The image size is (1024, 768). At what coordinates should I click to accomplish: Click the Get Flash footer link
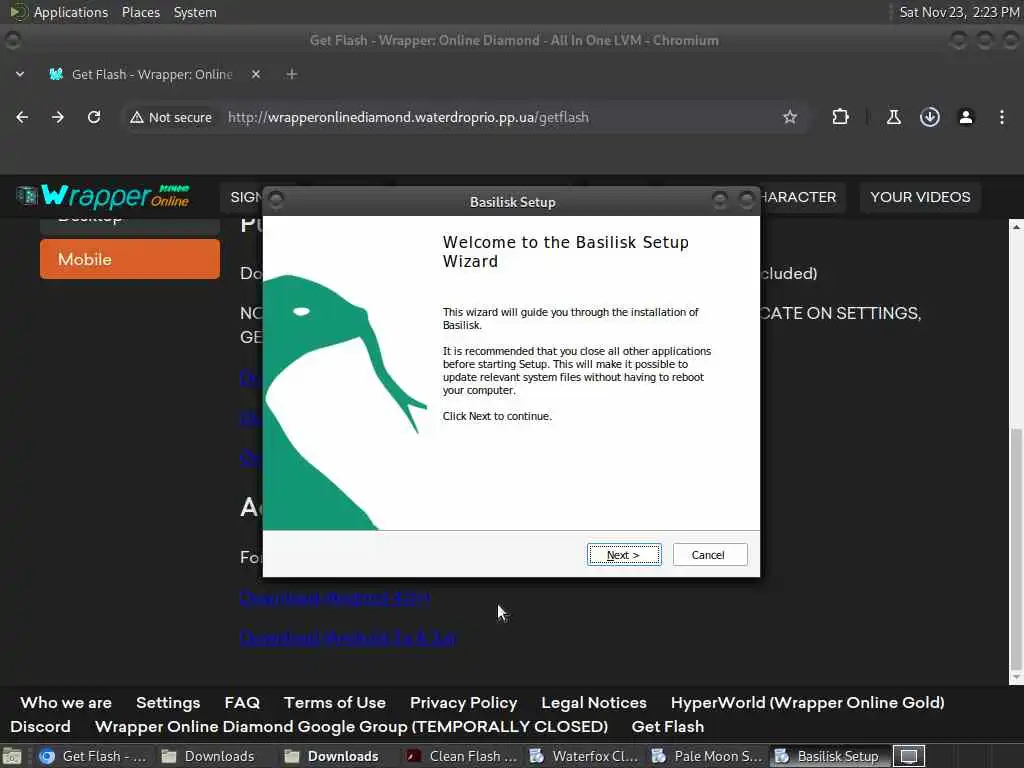pyautogui.click(x=667, y=727)
